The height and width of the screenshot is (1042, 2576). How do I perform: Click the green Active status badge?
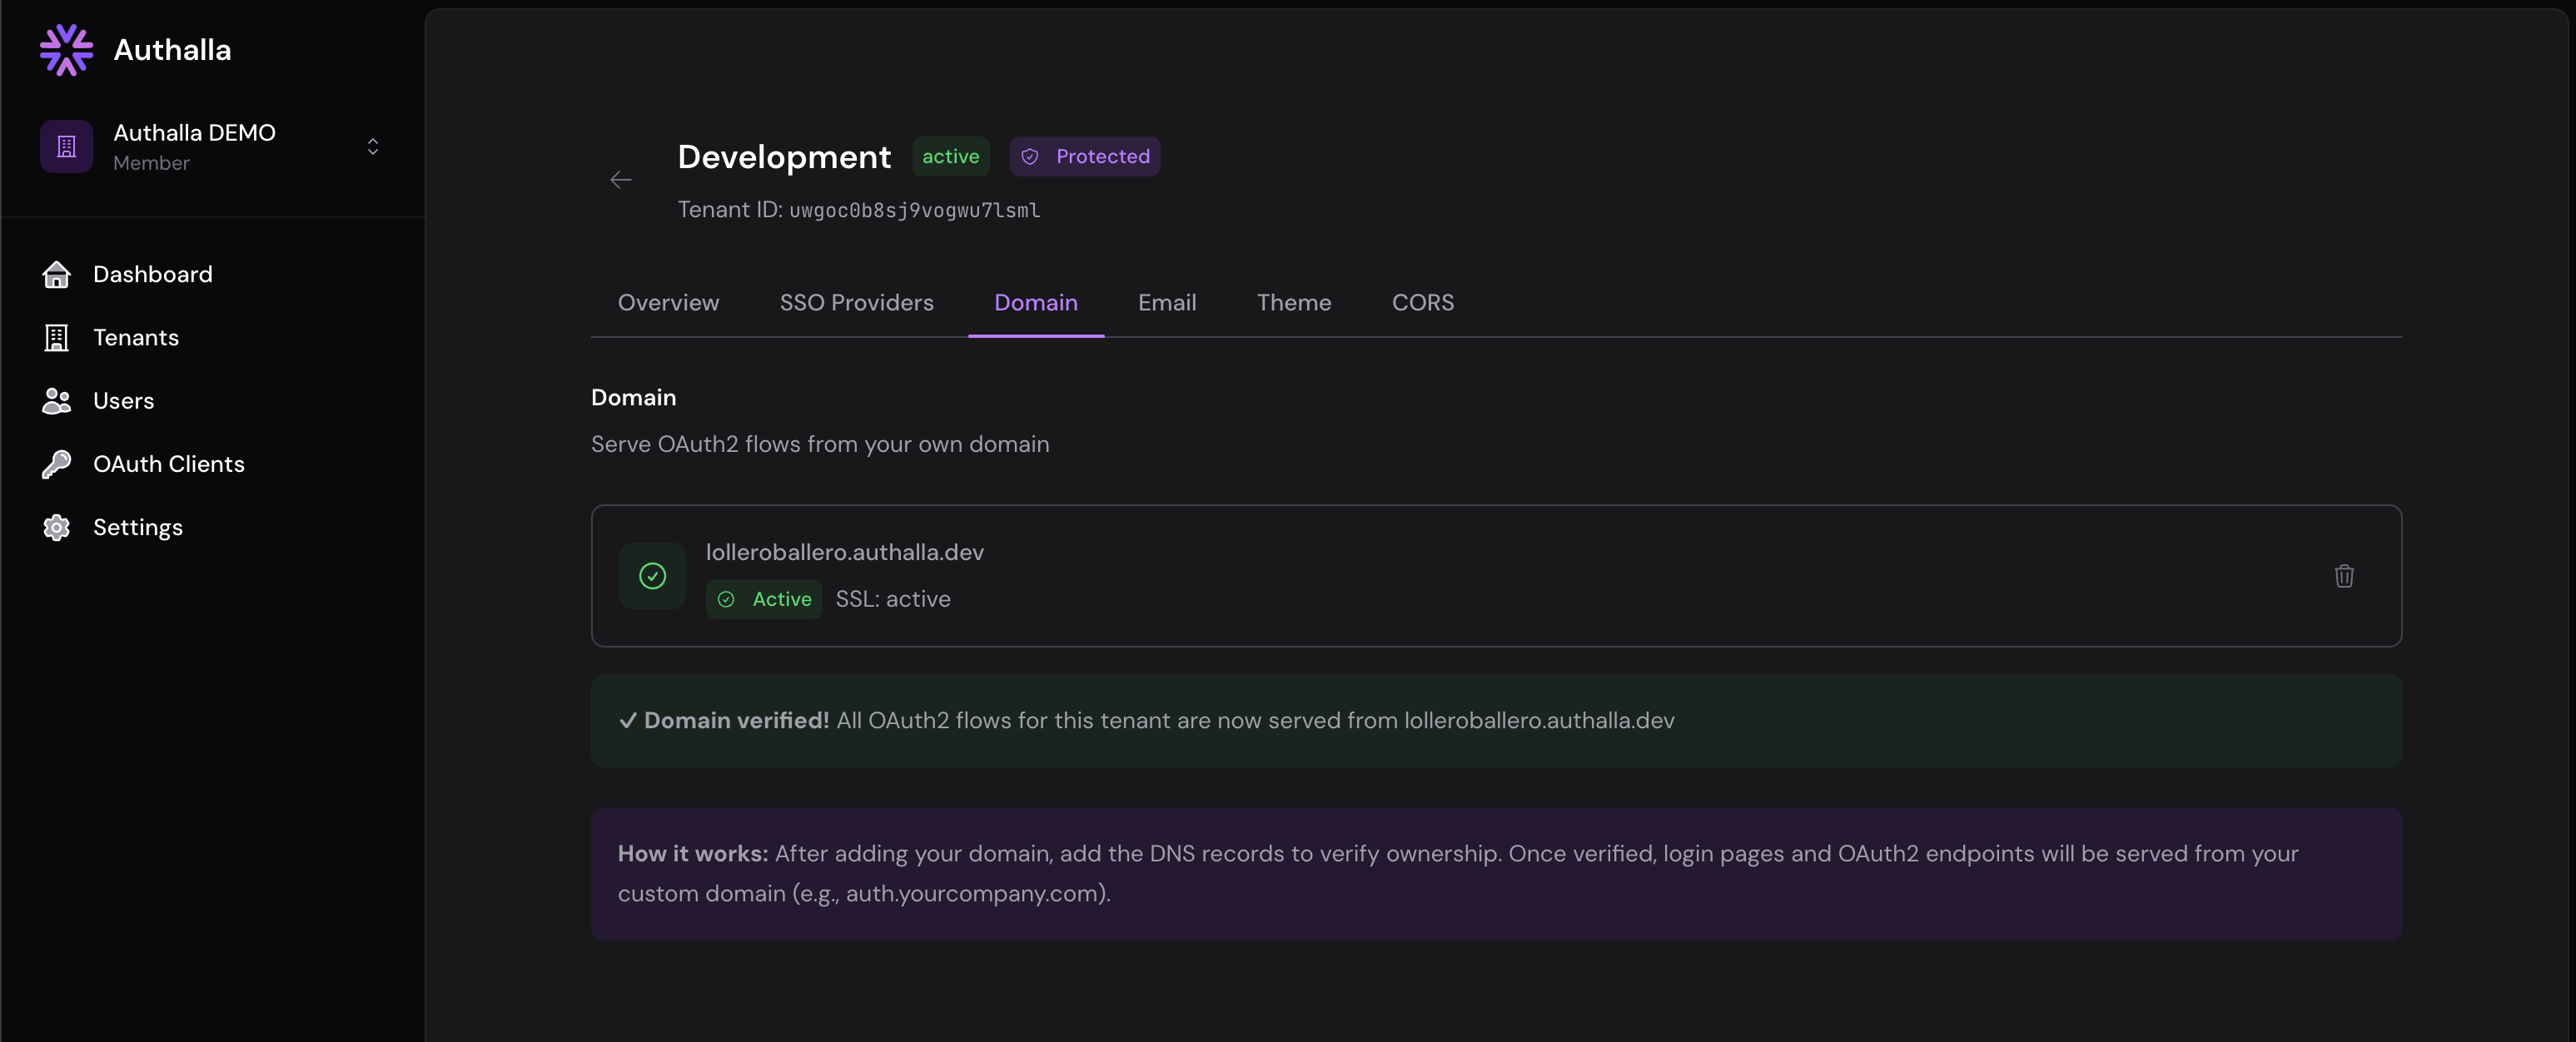(x=764, y=599)
